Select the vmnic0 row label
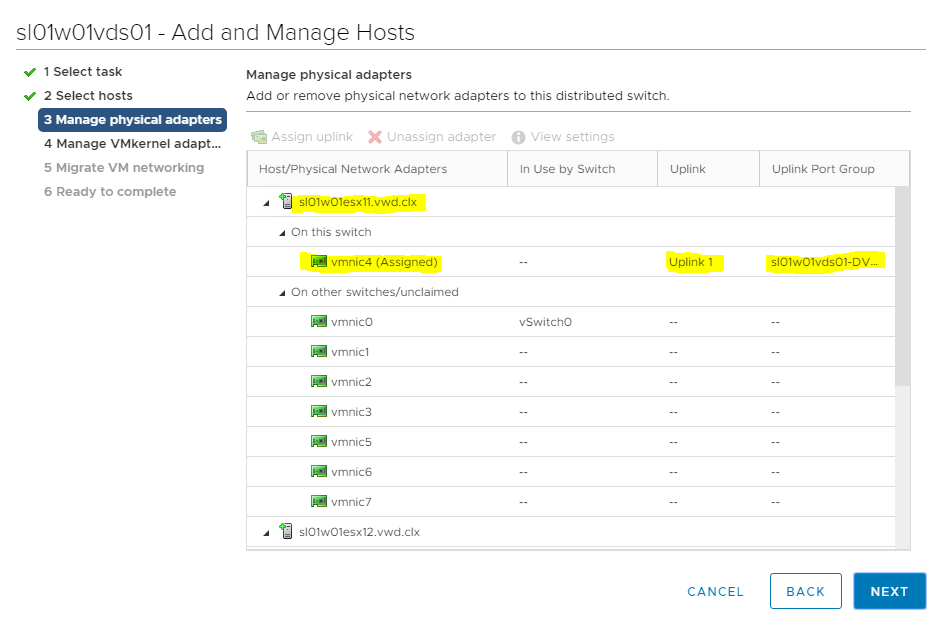 (x=352, y=322)
